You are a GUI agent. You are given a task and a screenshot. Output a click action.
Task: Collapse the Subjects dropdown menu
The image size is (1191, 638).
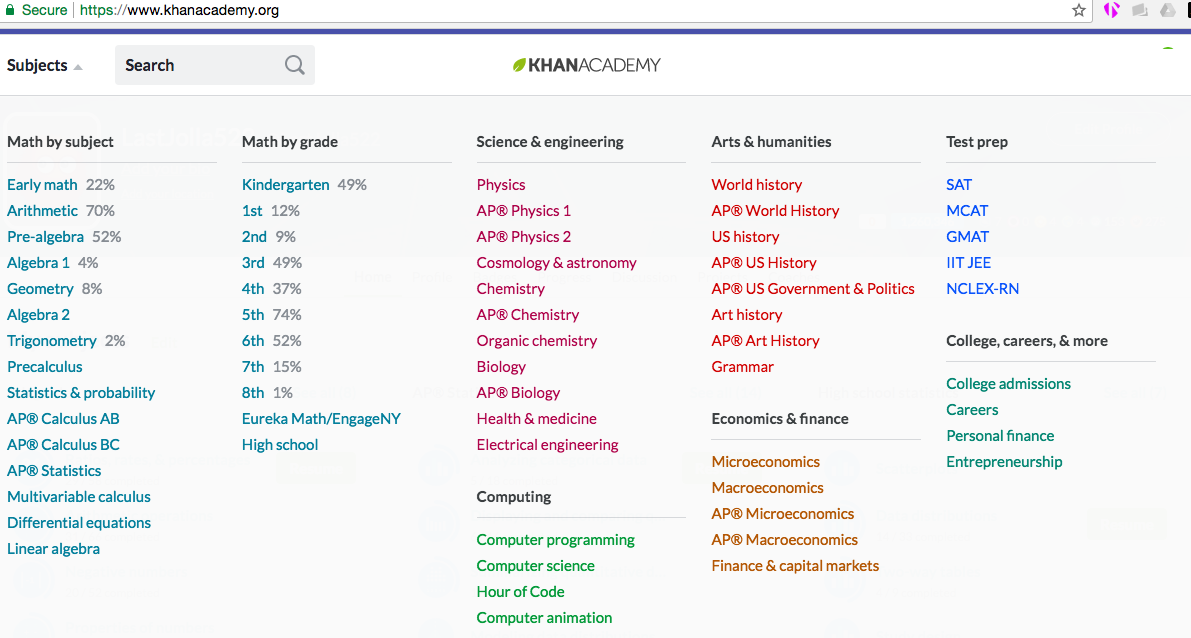[44, 65]
